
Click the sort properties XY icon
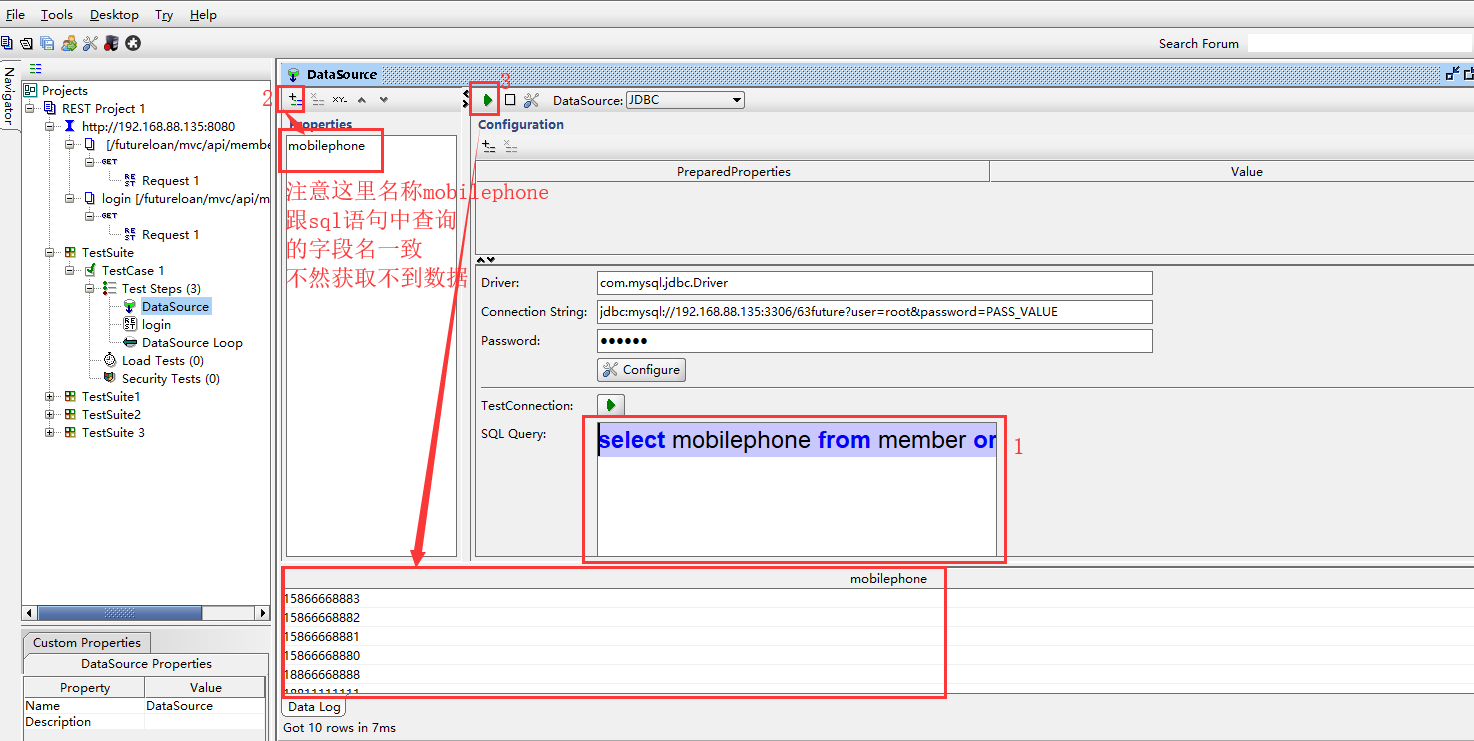click(340, 100)
